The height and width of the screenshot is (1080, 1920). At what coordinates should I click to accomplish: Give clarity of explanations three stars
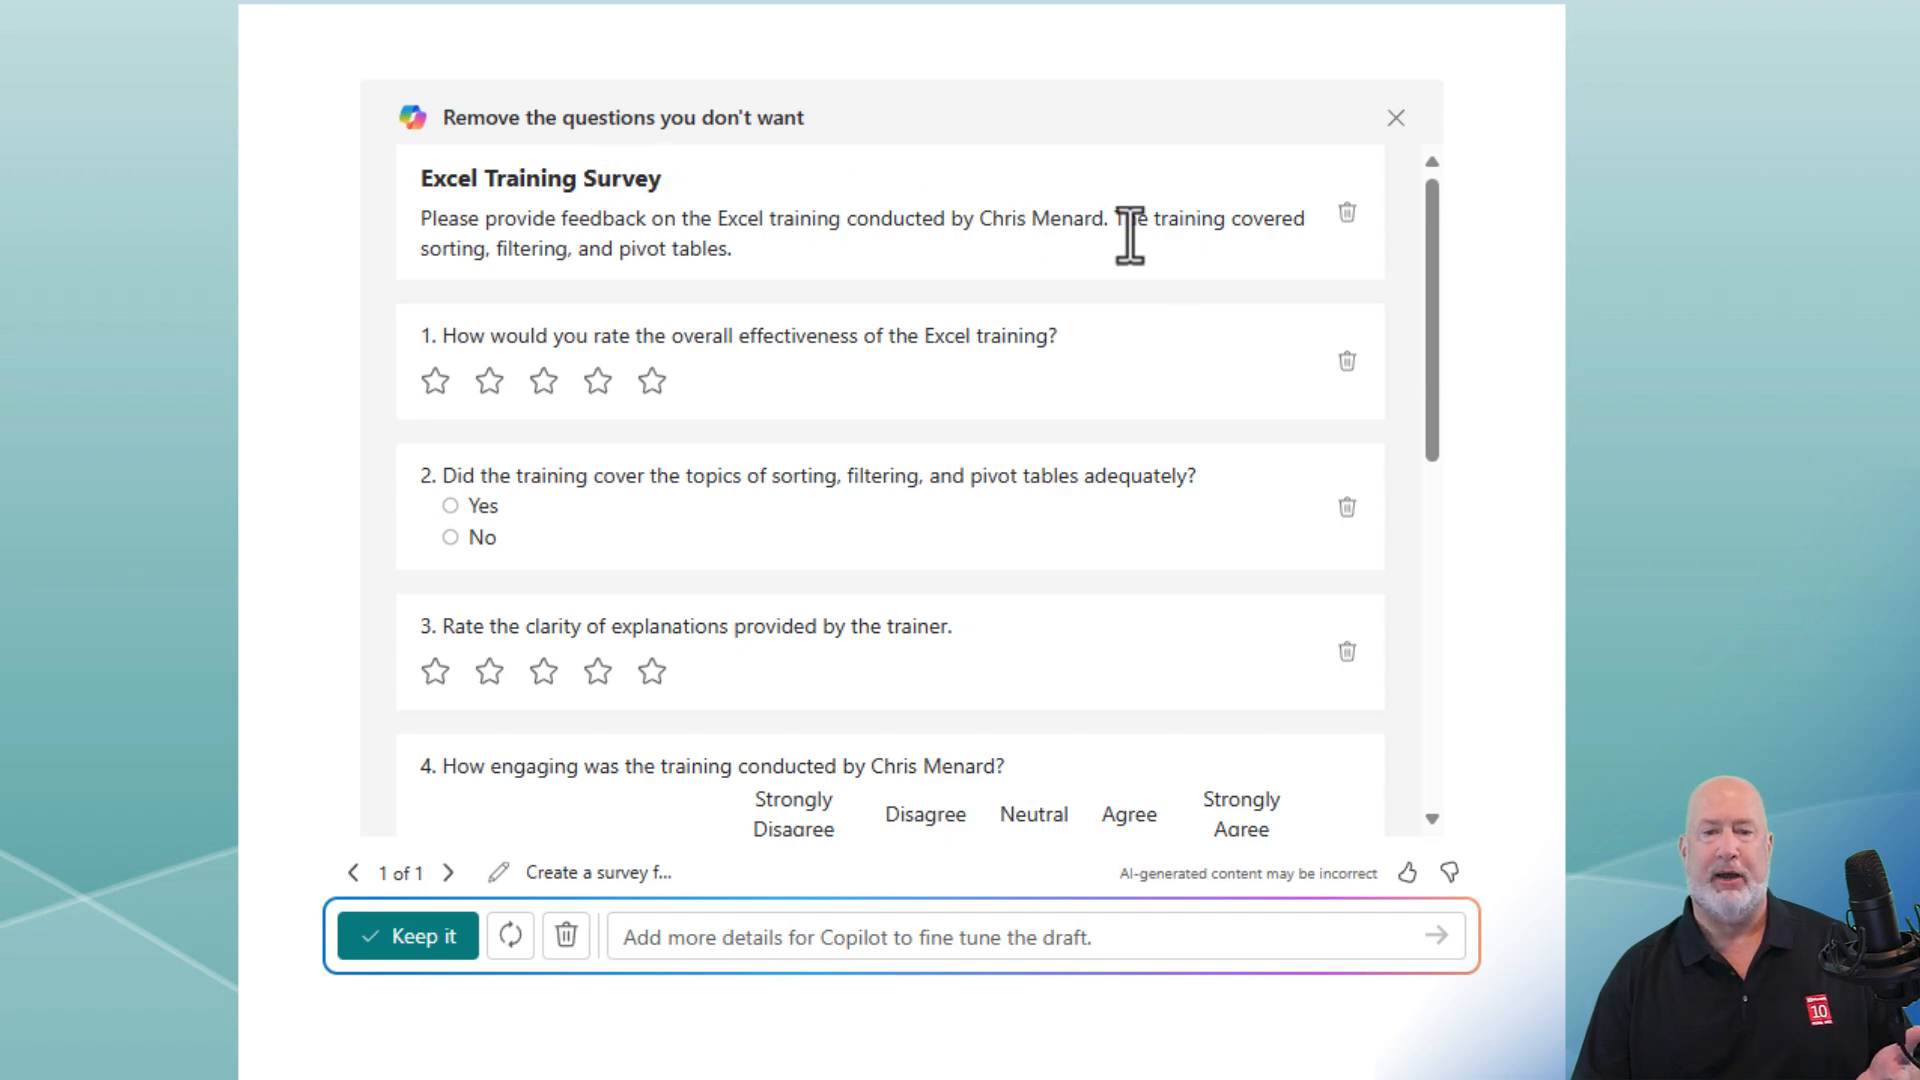(543, 671)
